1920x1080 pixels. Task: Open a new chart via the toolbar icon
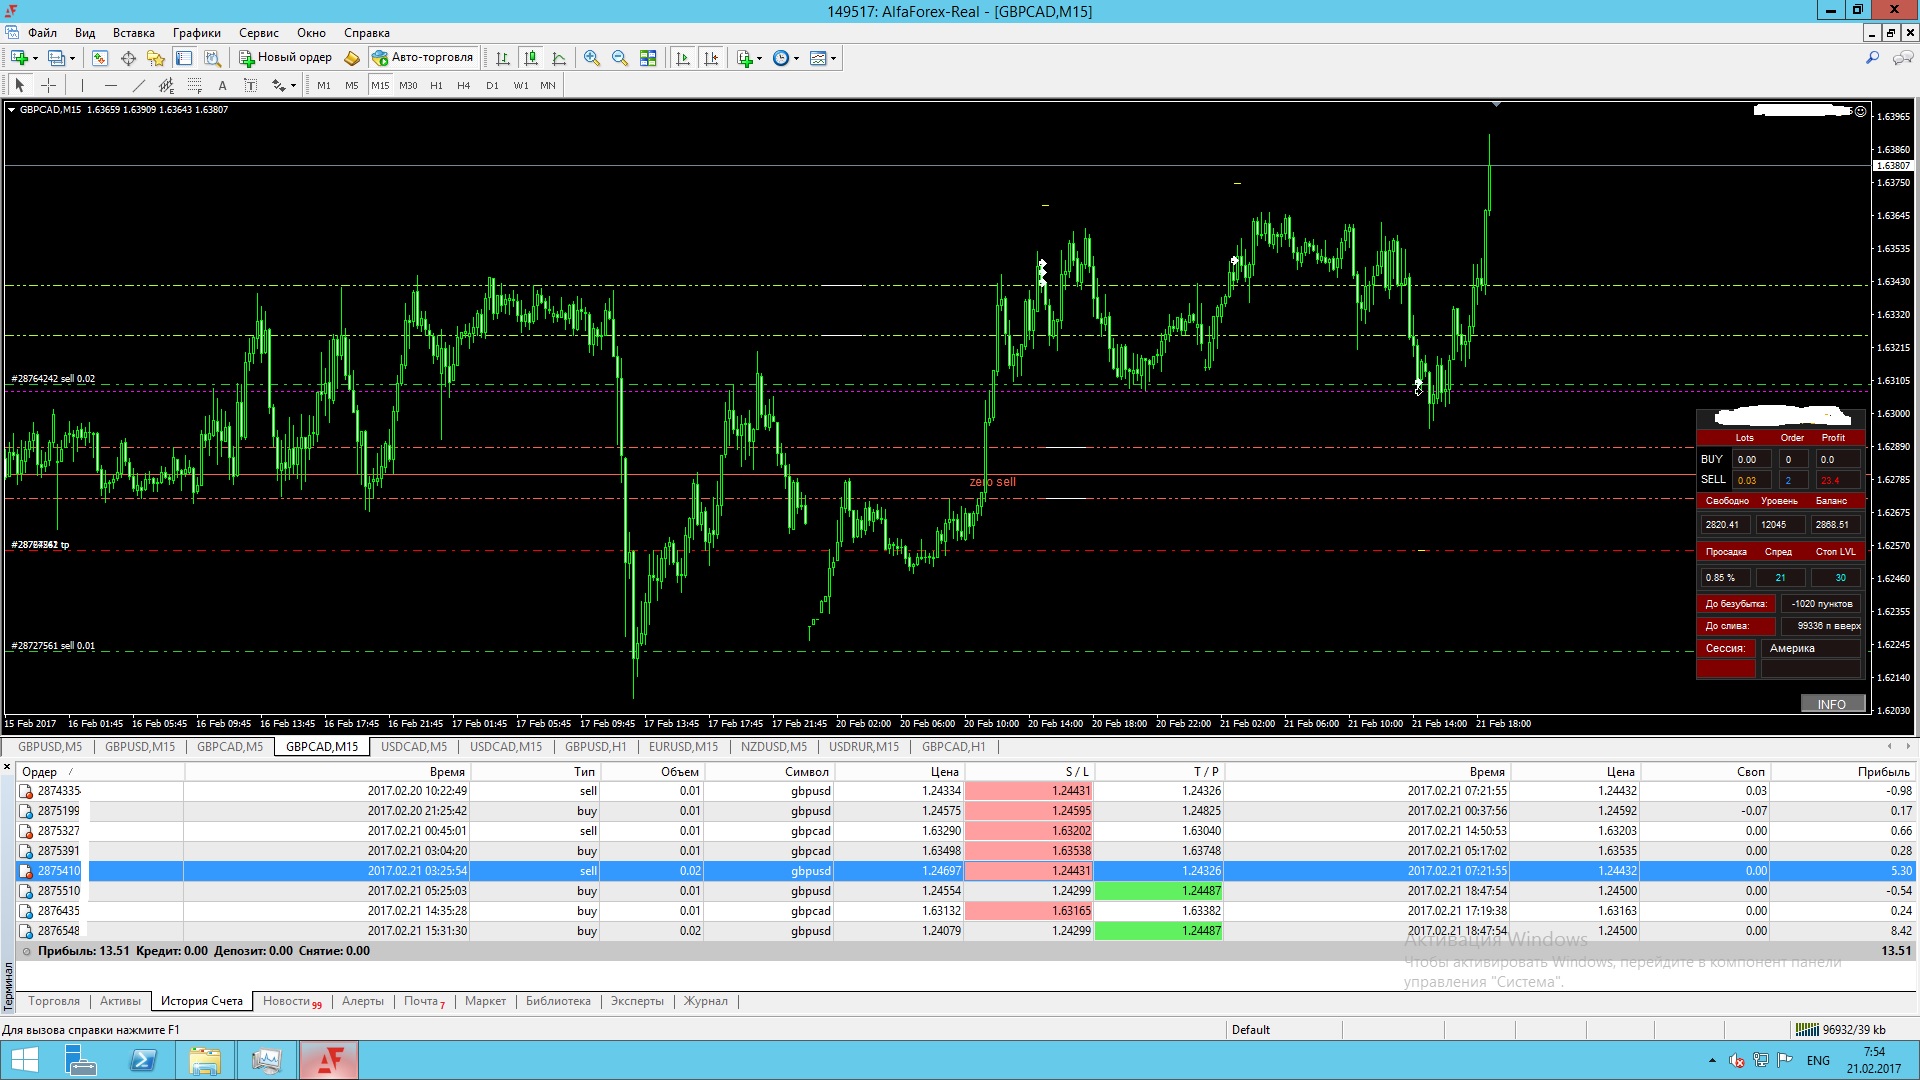(x=19, y=58)
